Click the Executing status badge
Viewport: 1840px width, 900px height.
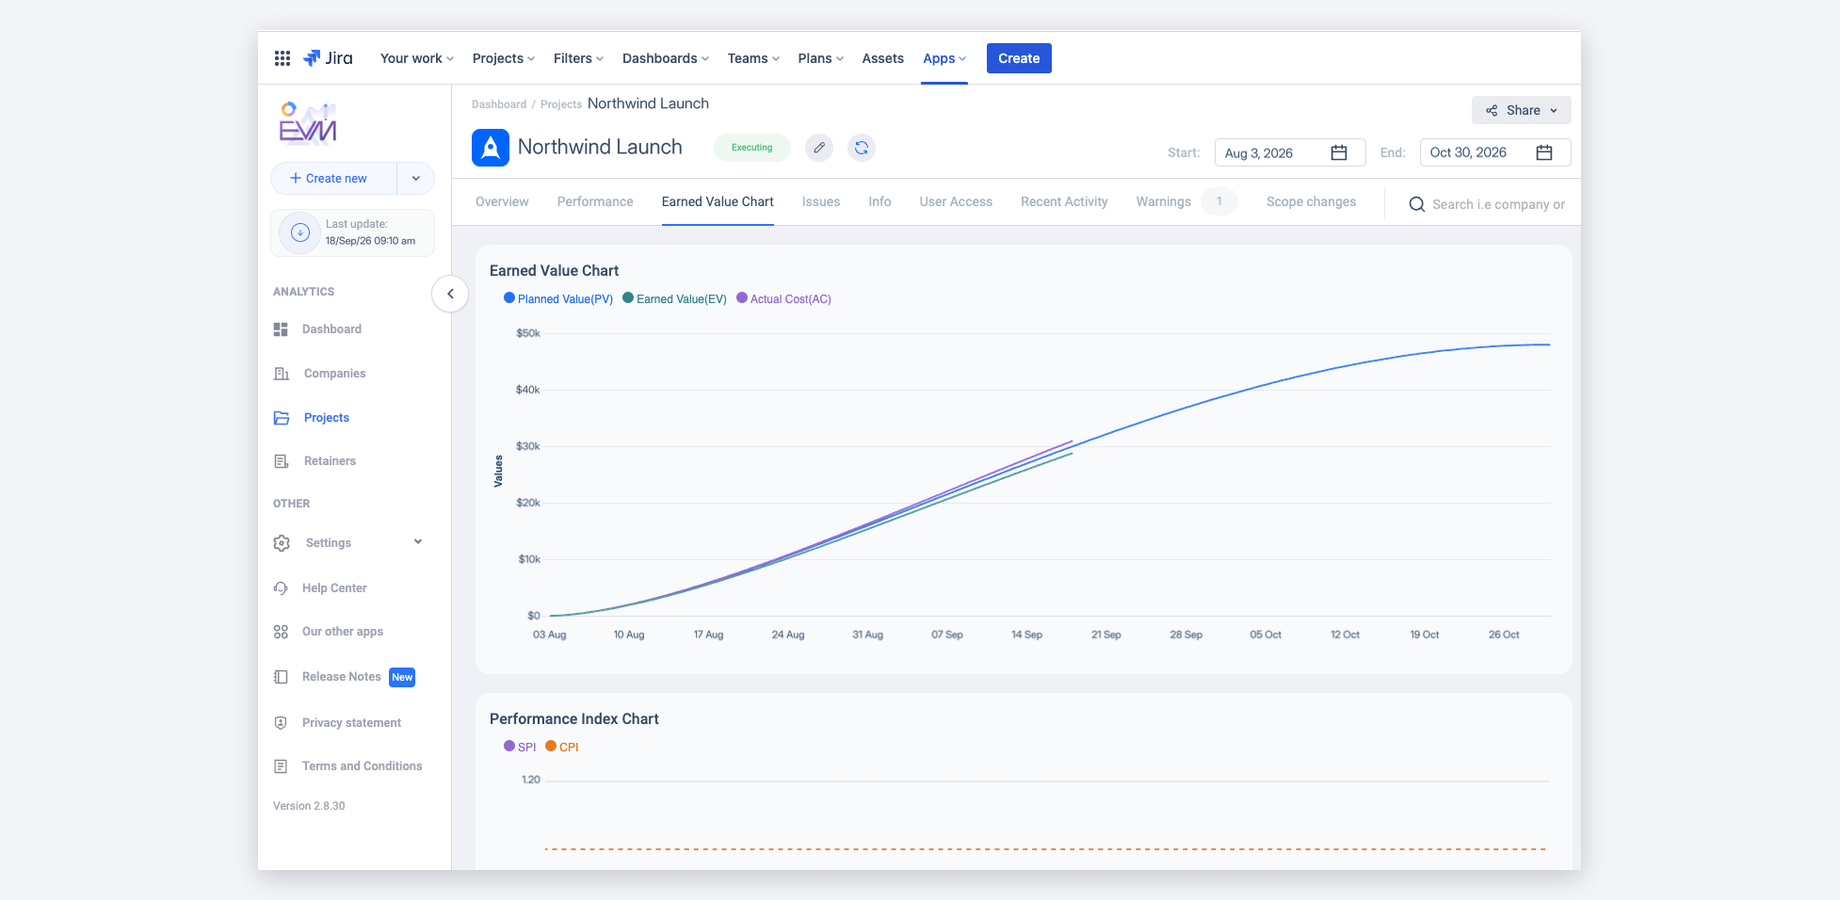[752, 148]
